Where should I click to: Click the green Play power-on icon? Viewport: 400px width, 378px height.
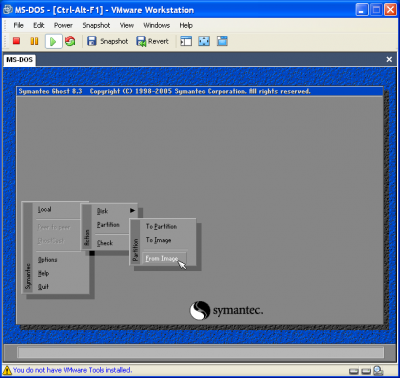tap(53, 41)
